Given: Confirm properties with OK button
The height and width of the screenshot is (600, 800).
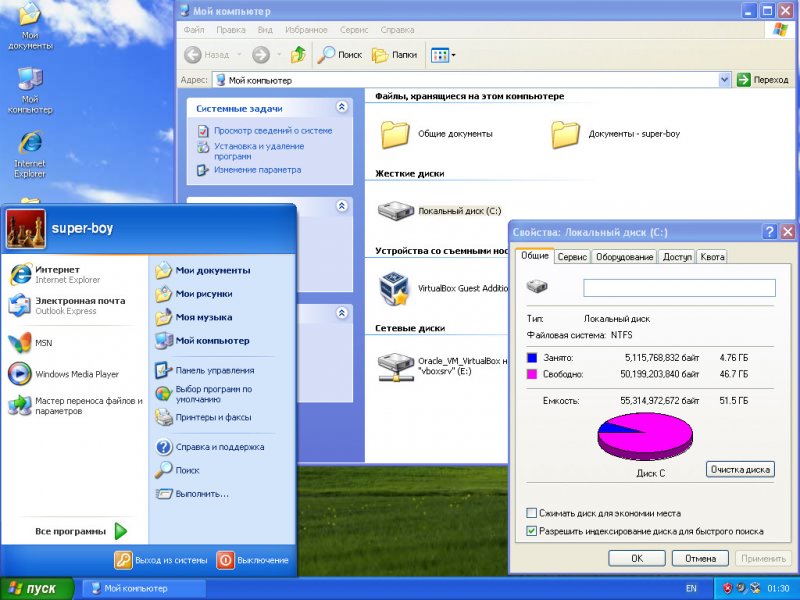Looking at the screenshot, I should [x=637, y=558].
